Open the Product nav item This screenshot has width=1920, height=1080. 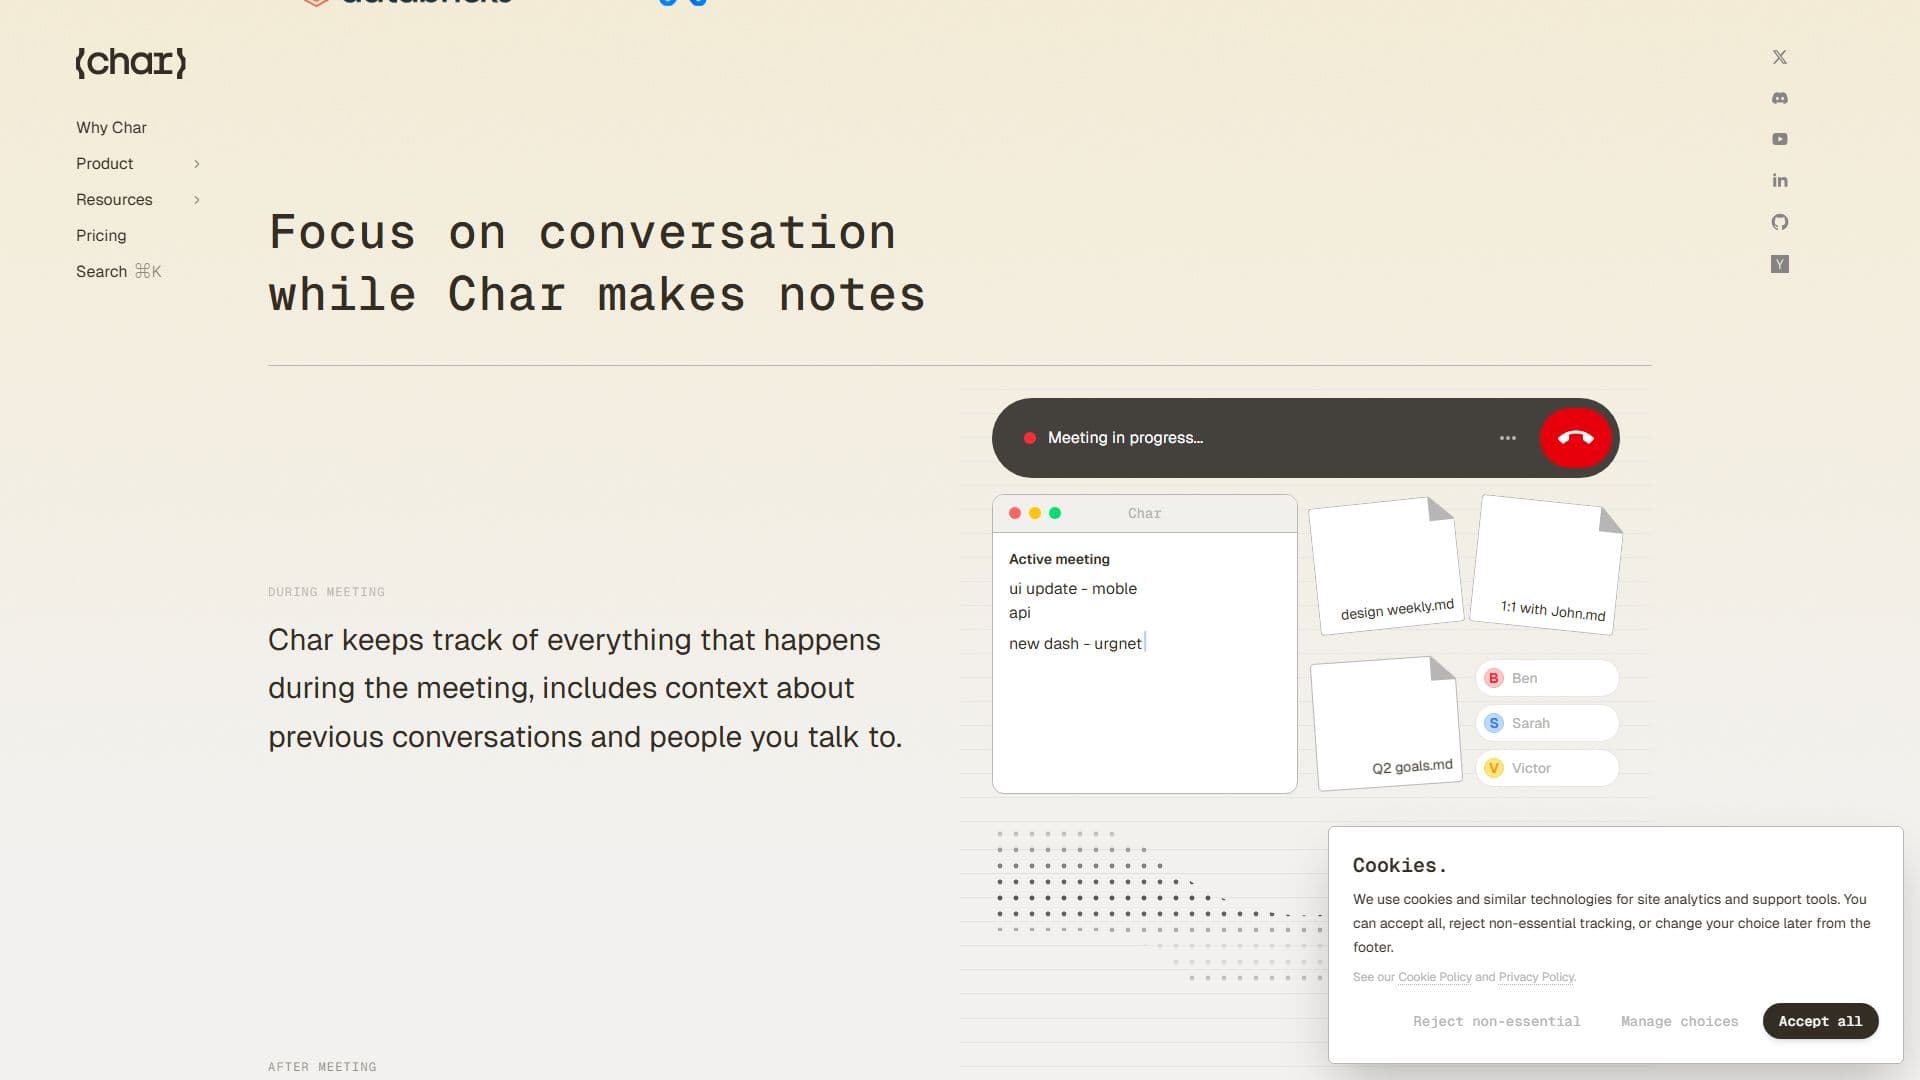pyautogui.click(x=104, y=164)
